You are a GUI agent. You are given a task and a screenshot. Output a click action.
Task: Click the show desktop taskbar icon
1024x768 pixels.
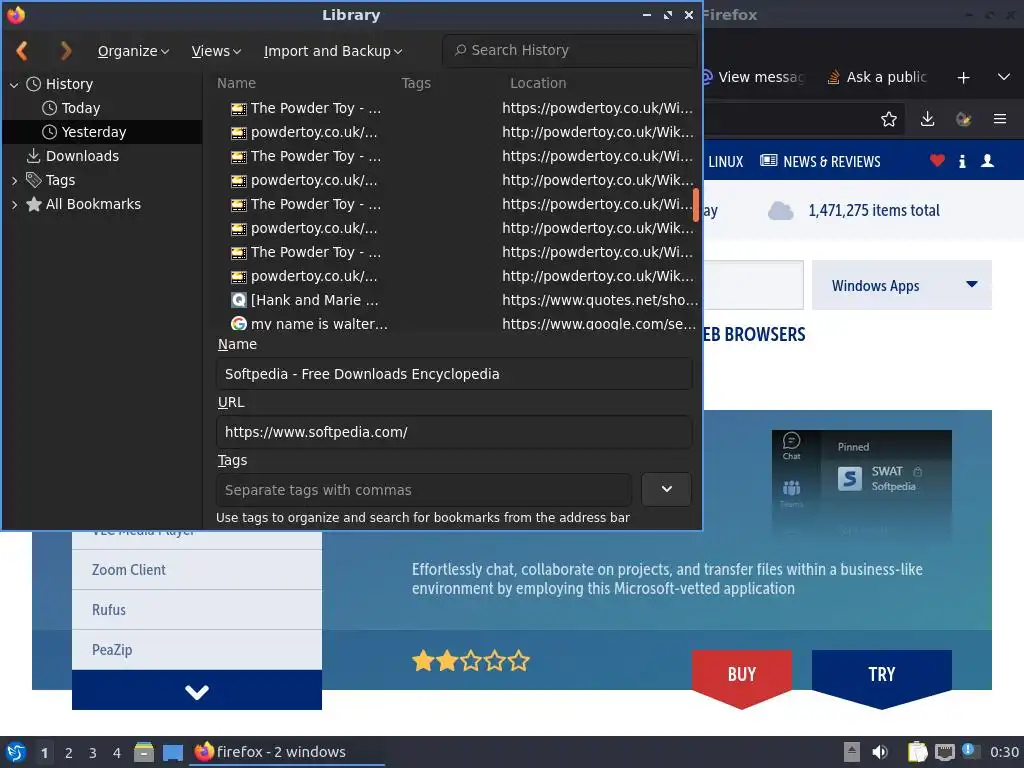[x=172, y=752]
